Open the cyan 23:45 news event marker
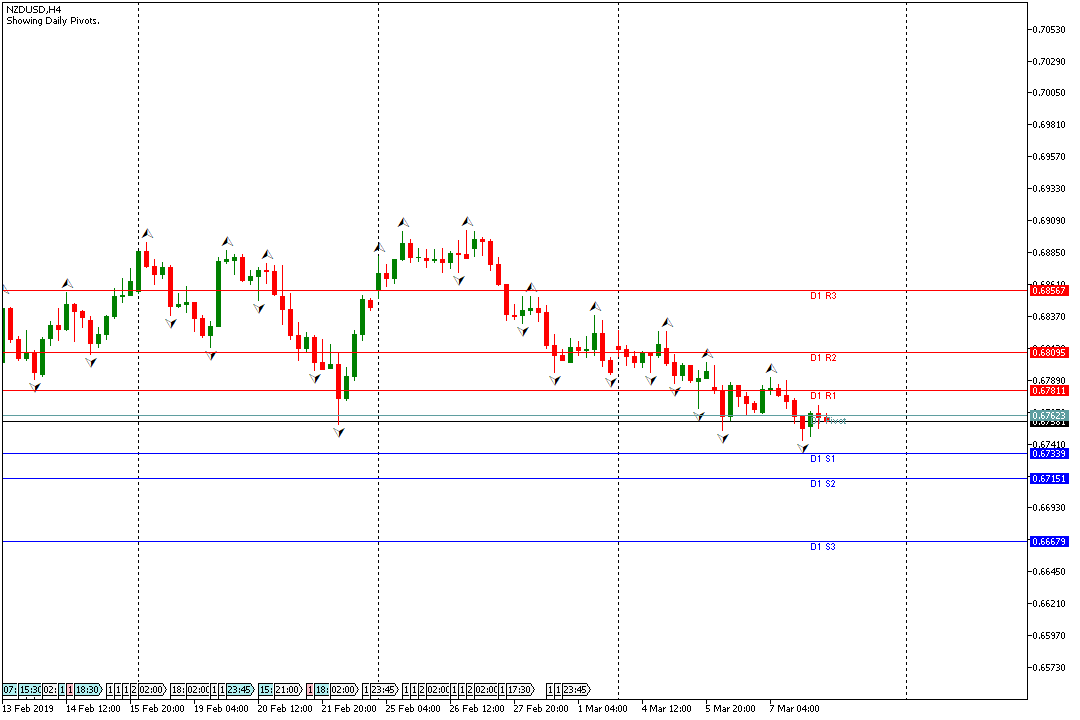Viewport: 1080px width, 720px height. click(241, 690)
